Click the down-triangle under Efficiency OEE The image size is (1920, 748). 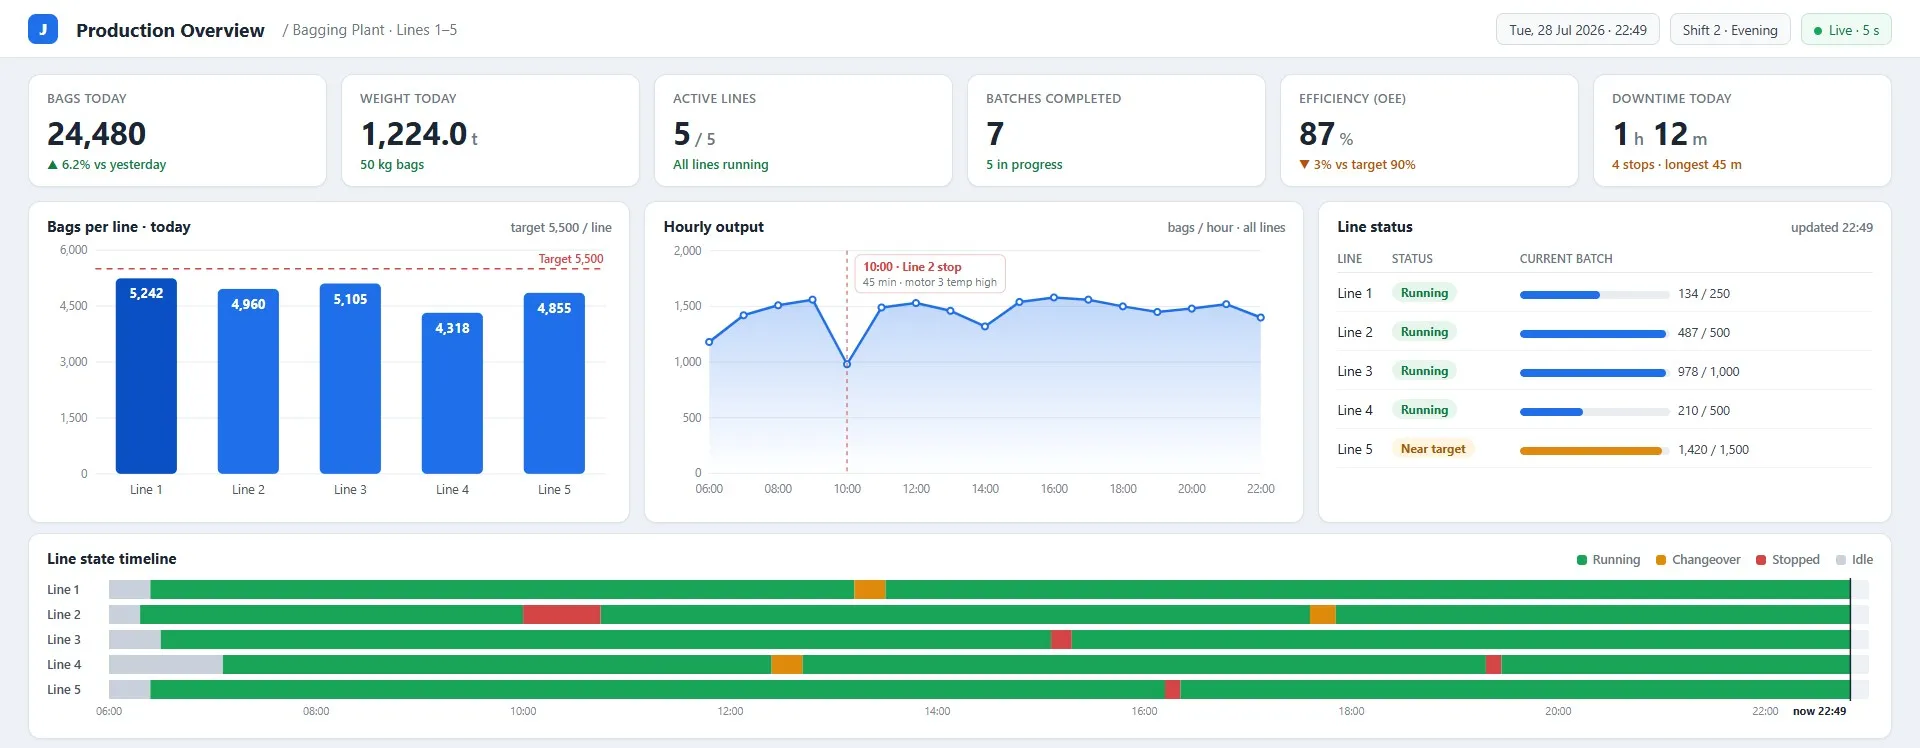[1304, 165]
